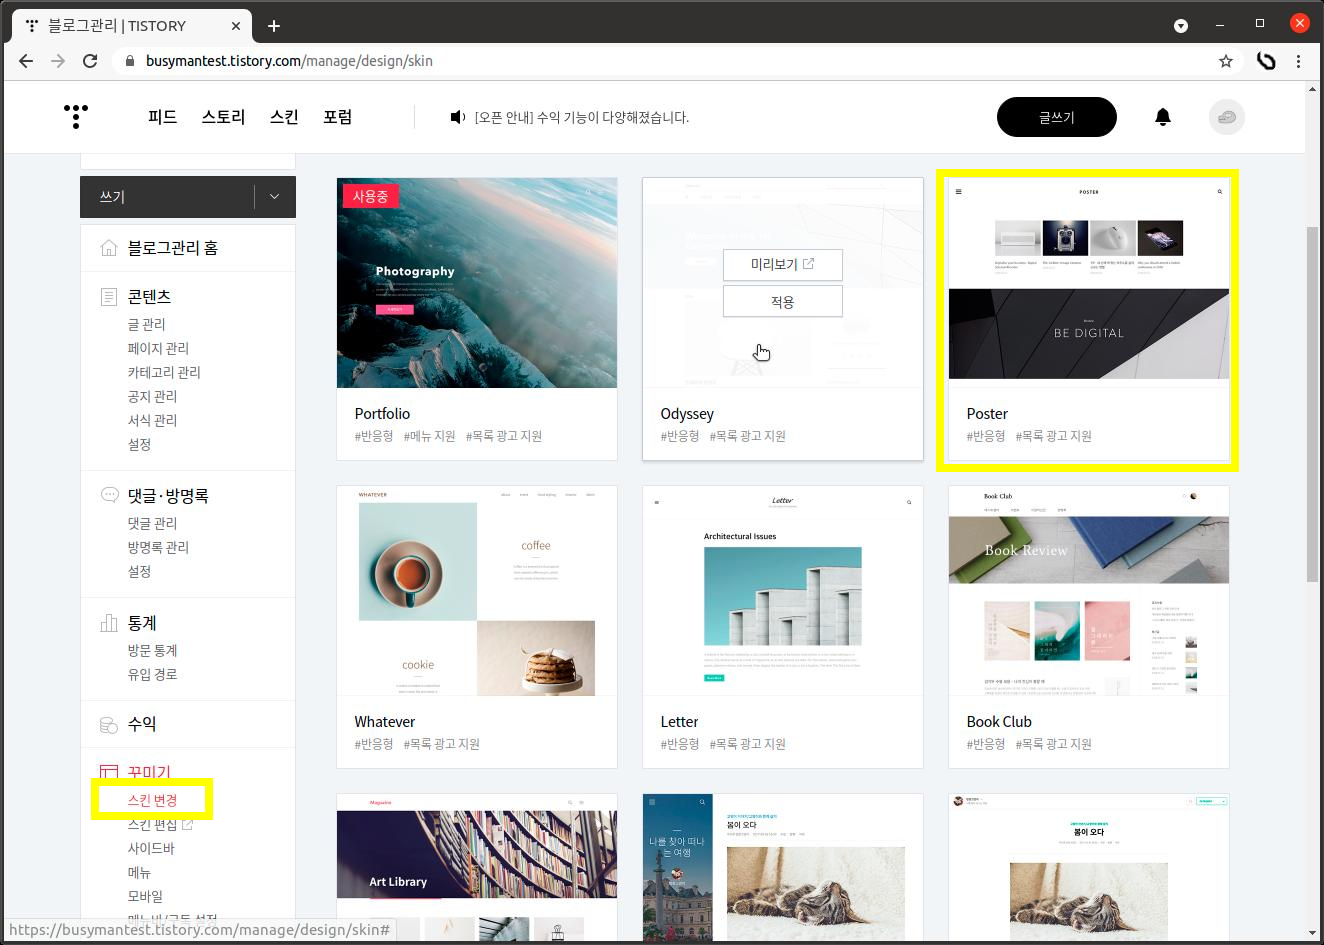Select the Portfolio skin thumbnail

[x=477, y=283]
